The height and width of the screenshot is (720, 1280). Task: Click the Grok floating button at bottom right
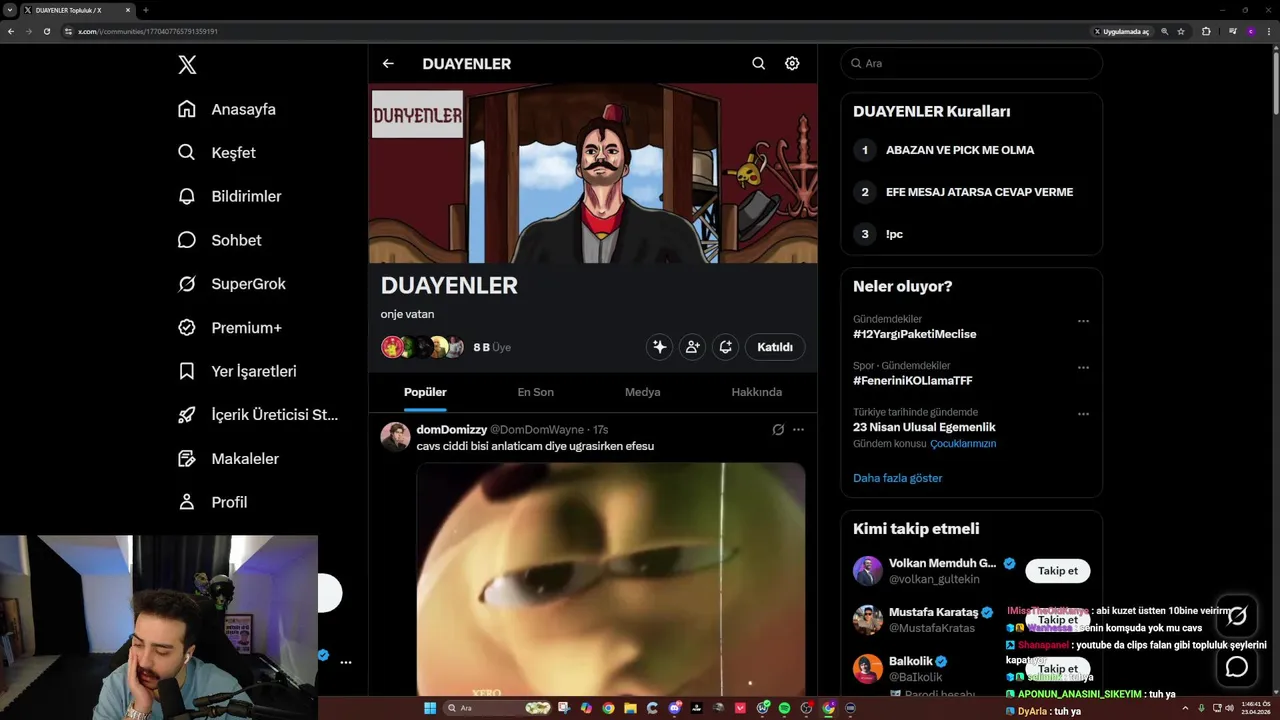pos(1237,616)
